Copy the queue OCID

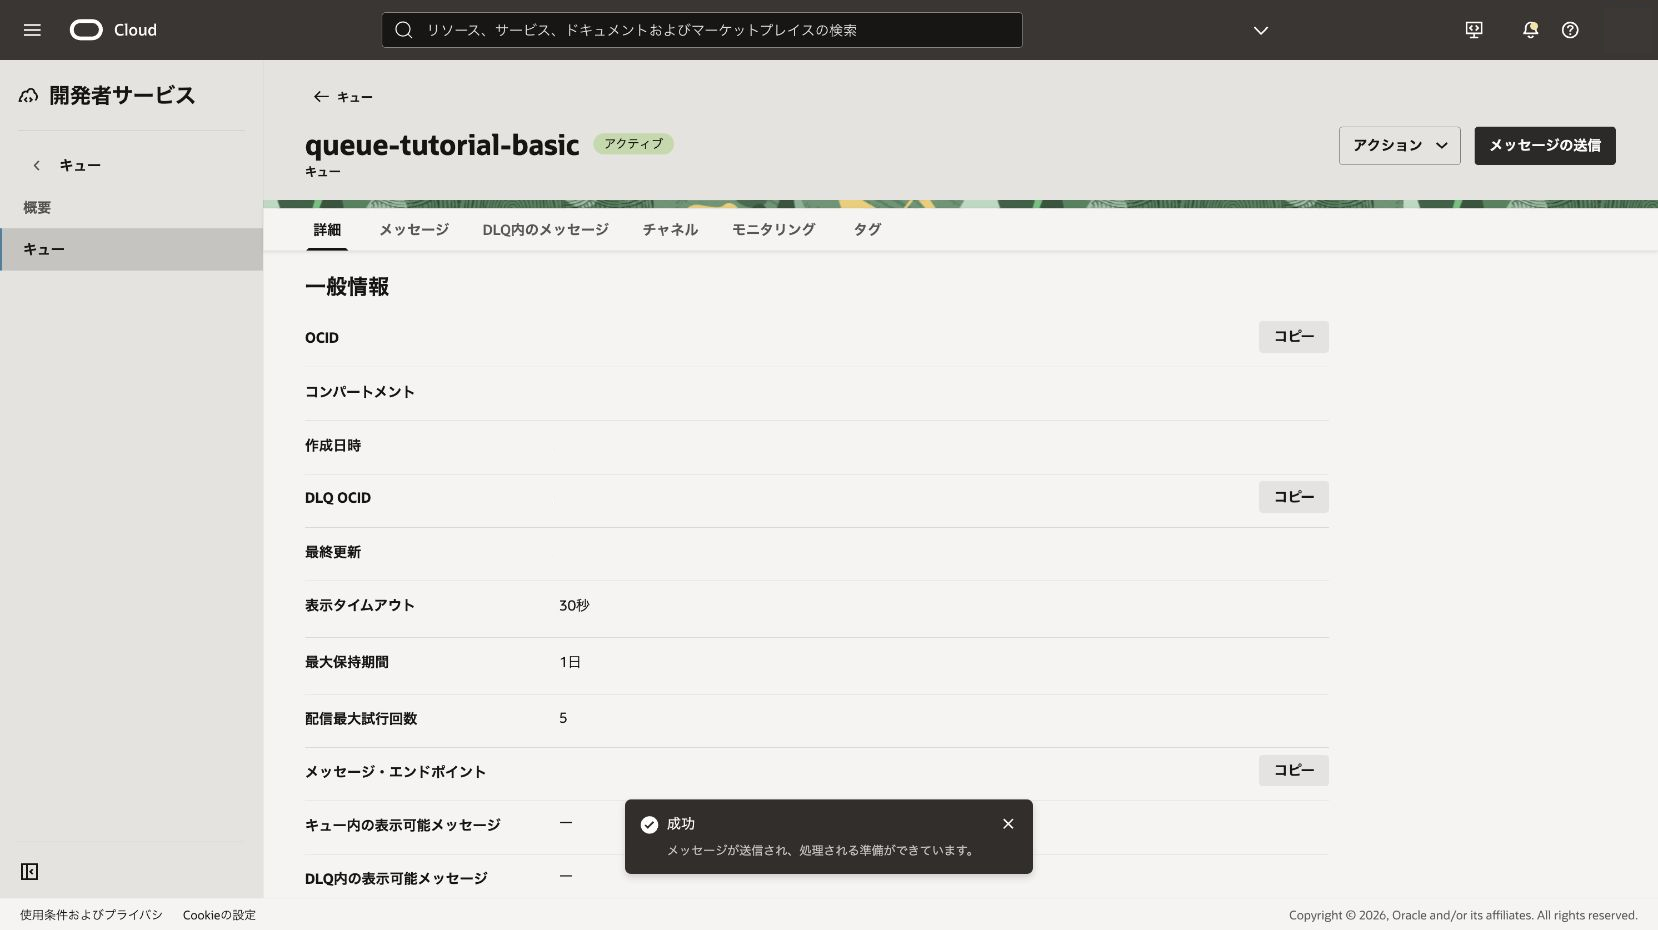[1294, 337]
